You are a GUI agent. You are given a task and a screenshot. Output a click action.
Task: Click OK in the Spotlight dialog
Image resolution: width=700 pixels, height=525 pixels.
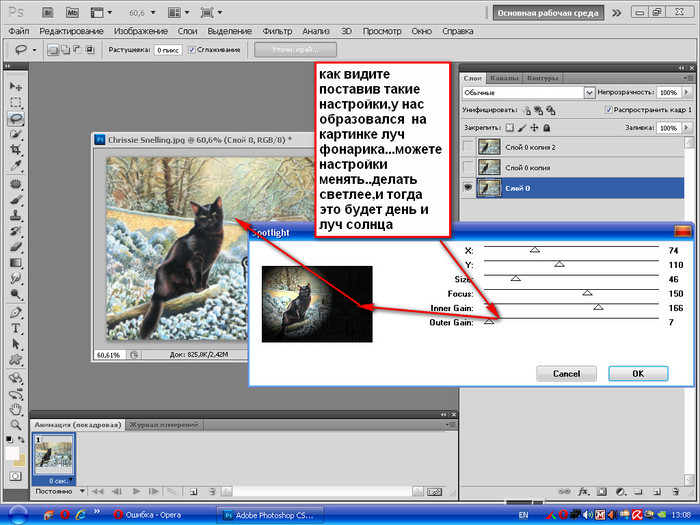coord(638,374)
